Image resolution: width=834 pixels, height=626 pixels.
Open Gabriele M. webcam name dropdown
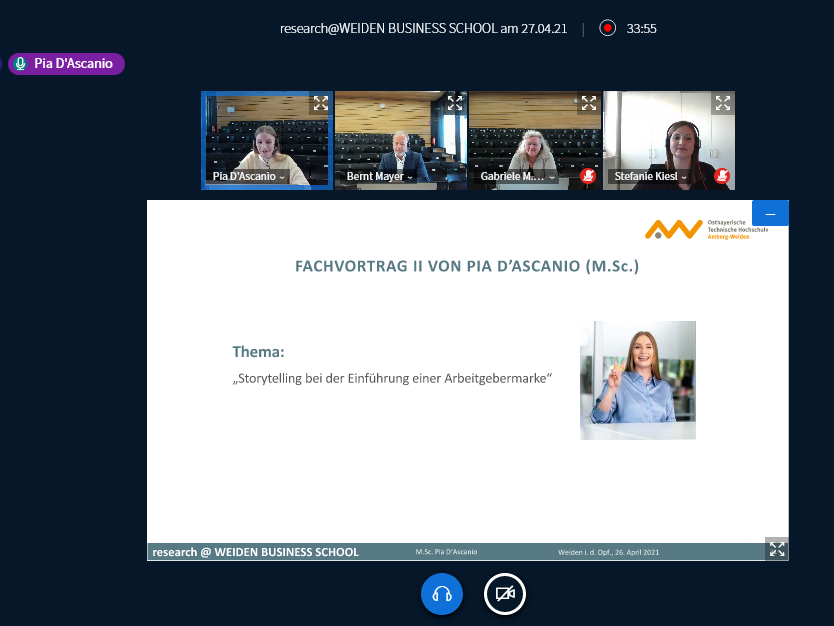[x=518, y=176]
